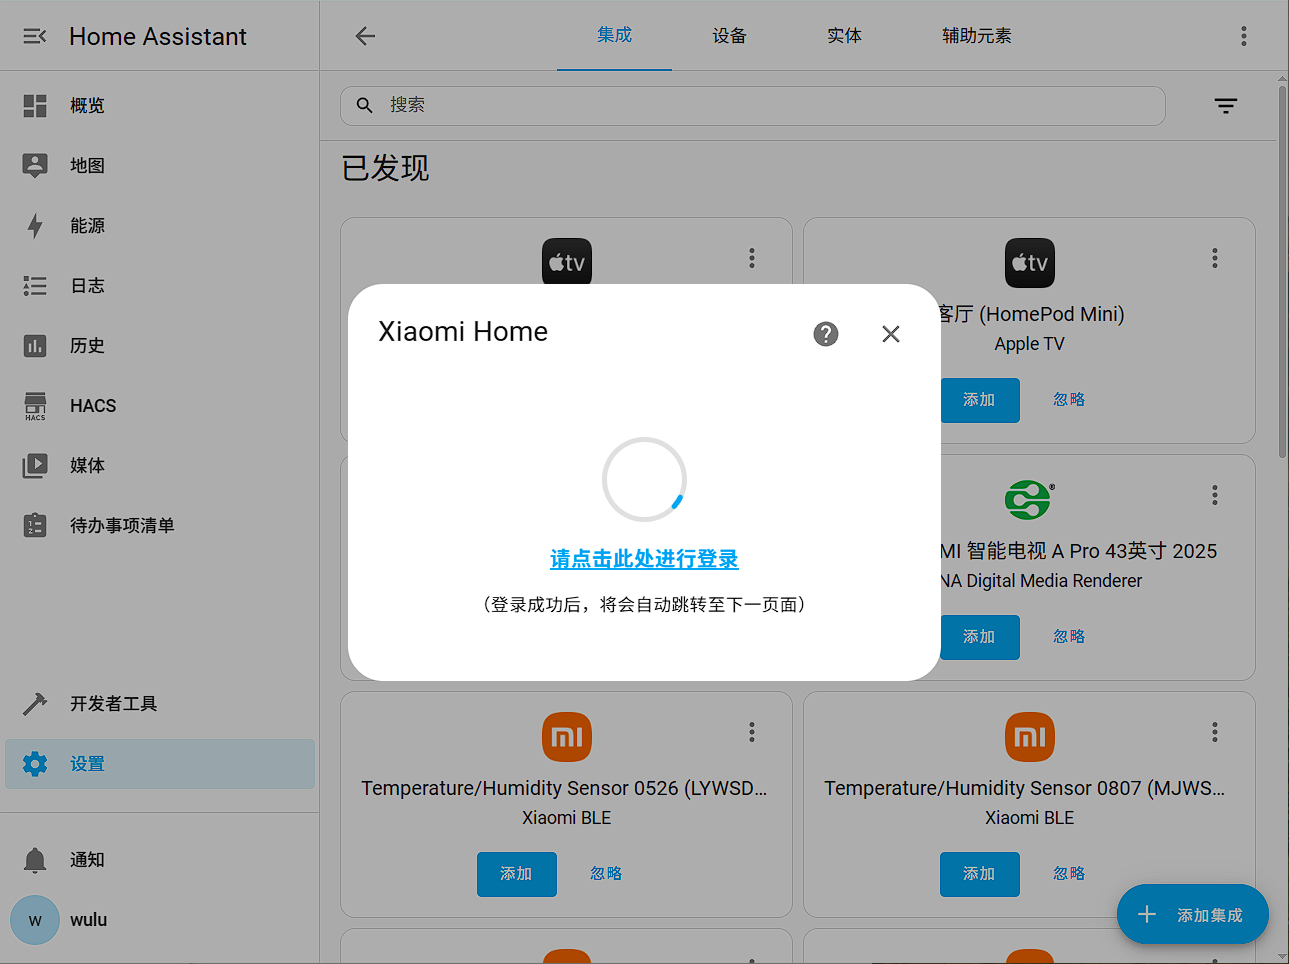The image size is (1289, 964).
Task: Click the Sensor 0807 Xiaomi logo
Action: (x=1030, y=737)
